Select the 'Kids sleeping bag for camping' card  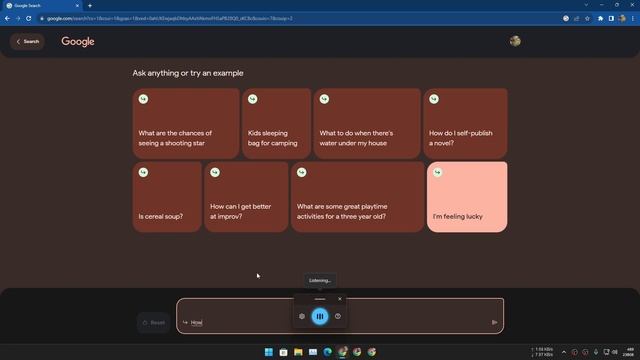(276, 123)
